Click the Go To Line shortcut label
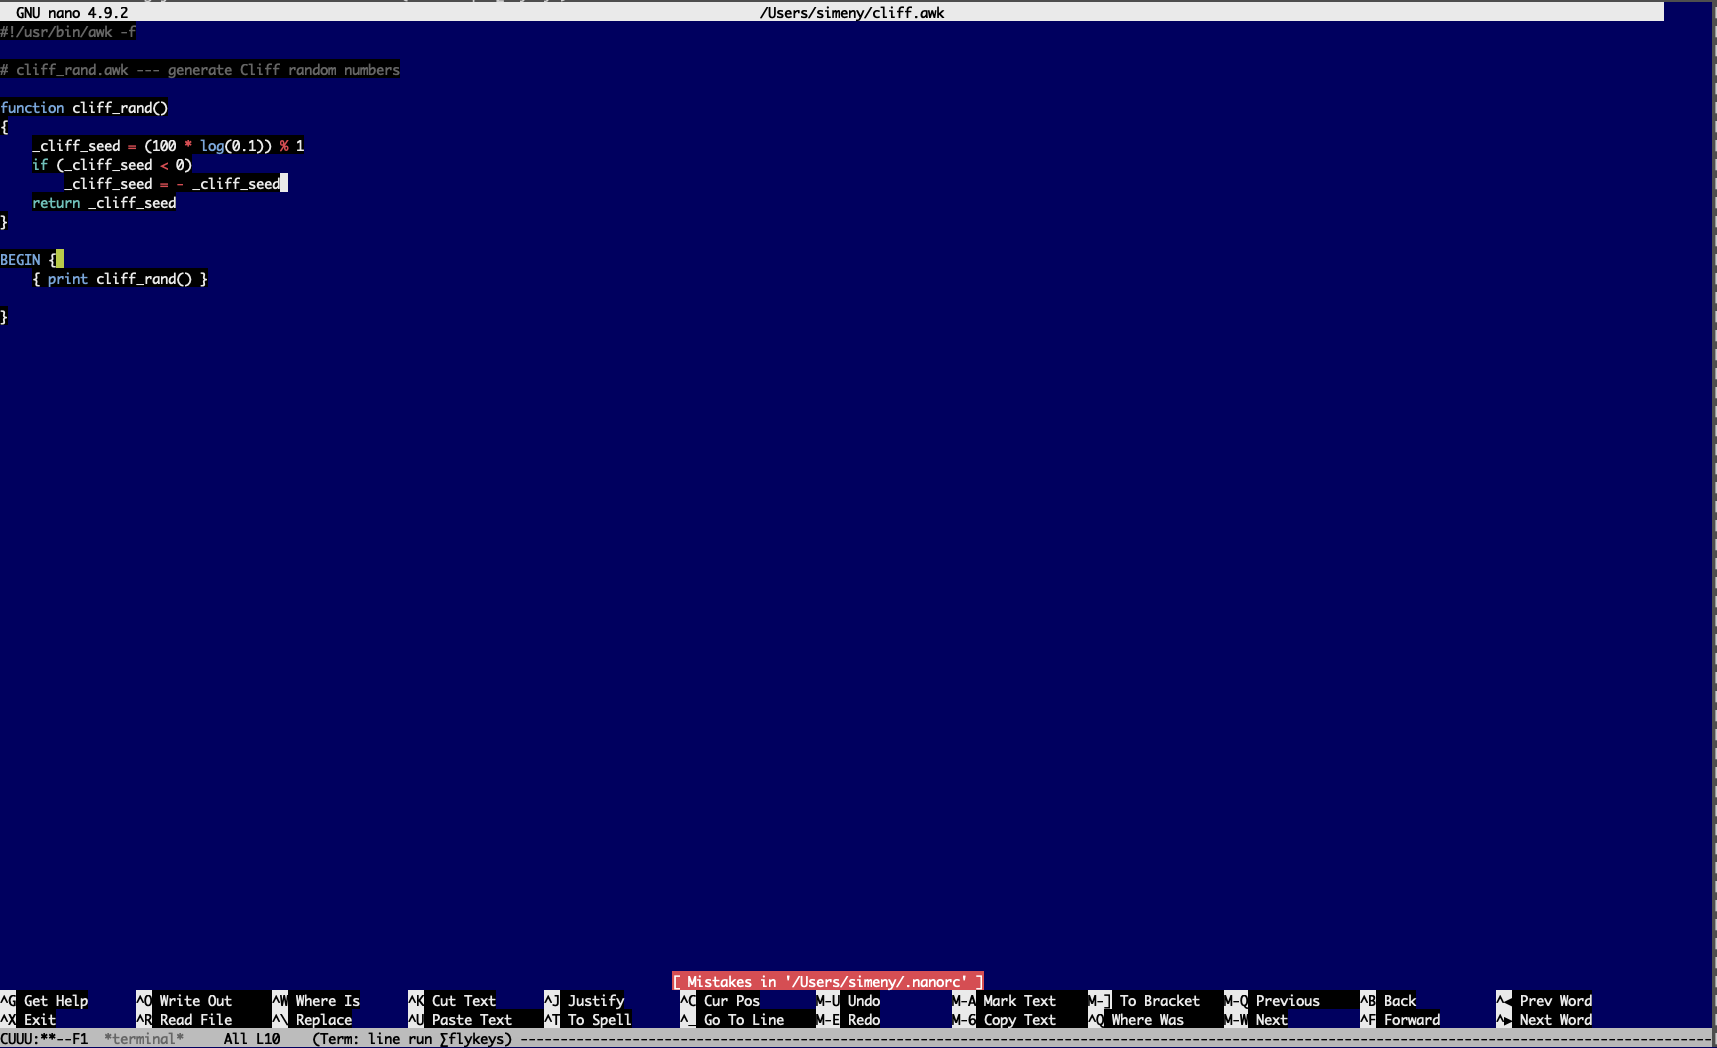1717x1048 pixels. [x=744, y=1020]
